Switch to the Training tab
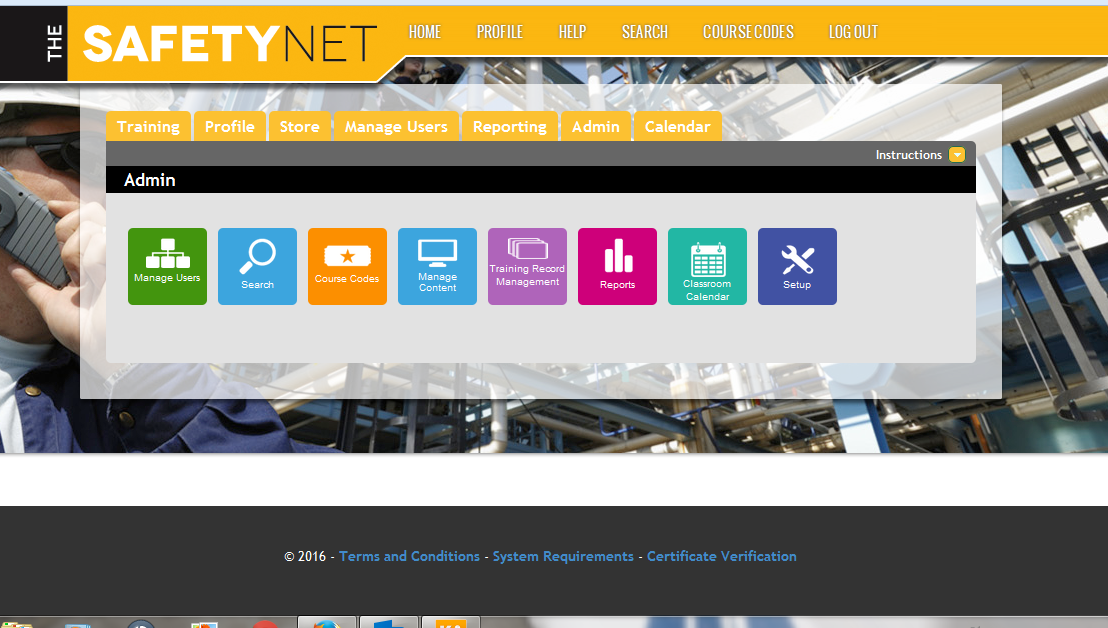Screen dimensions: 1108x628 pyautogui.click(x=148, y=126)
